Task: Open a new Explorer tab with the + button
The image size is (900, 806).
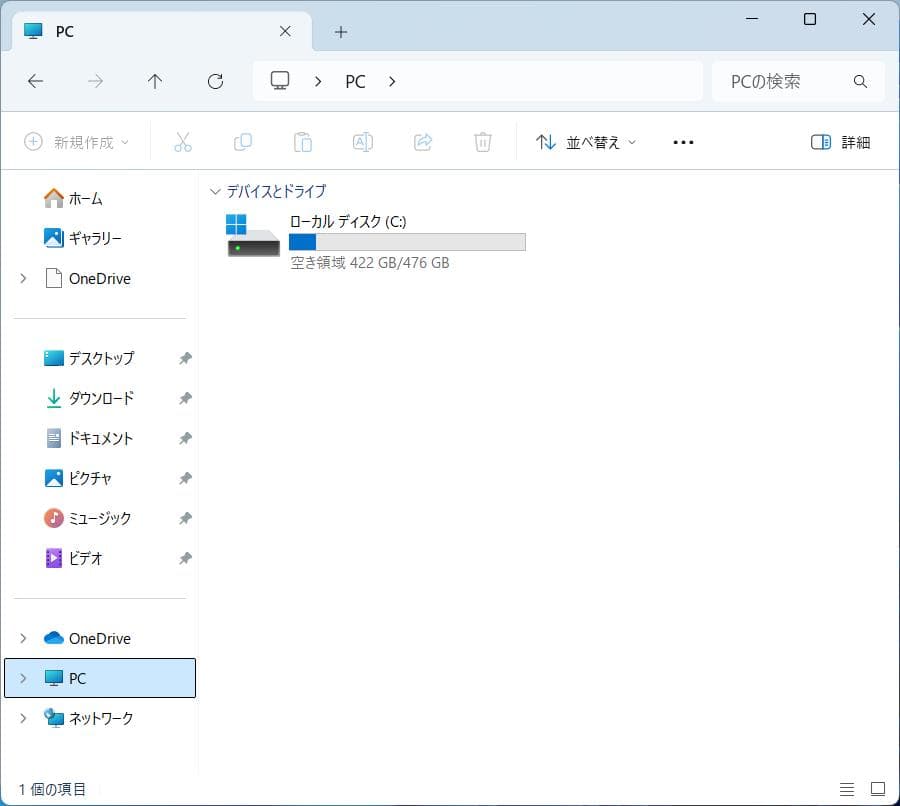Action: click(x=341, y=31)
